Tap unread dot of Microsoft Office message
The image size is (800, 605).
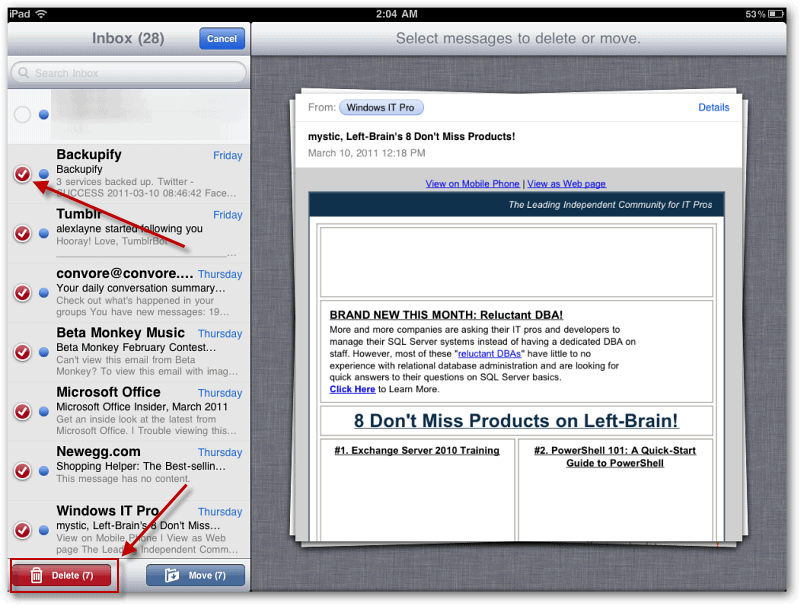tap(44, 411)
